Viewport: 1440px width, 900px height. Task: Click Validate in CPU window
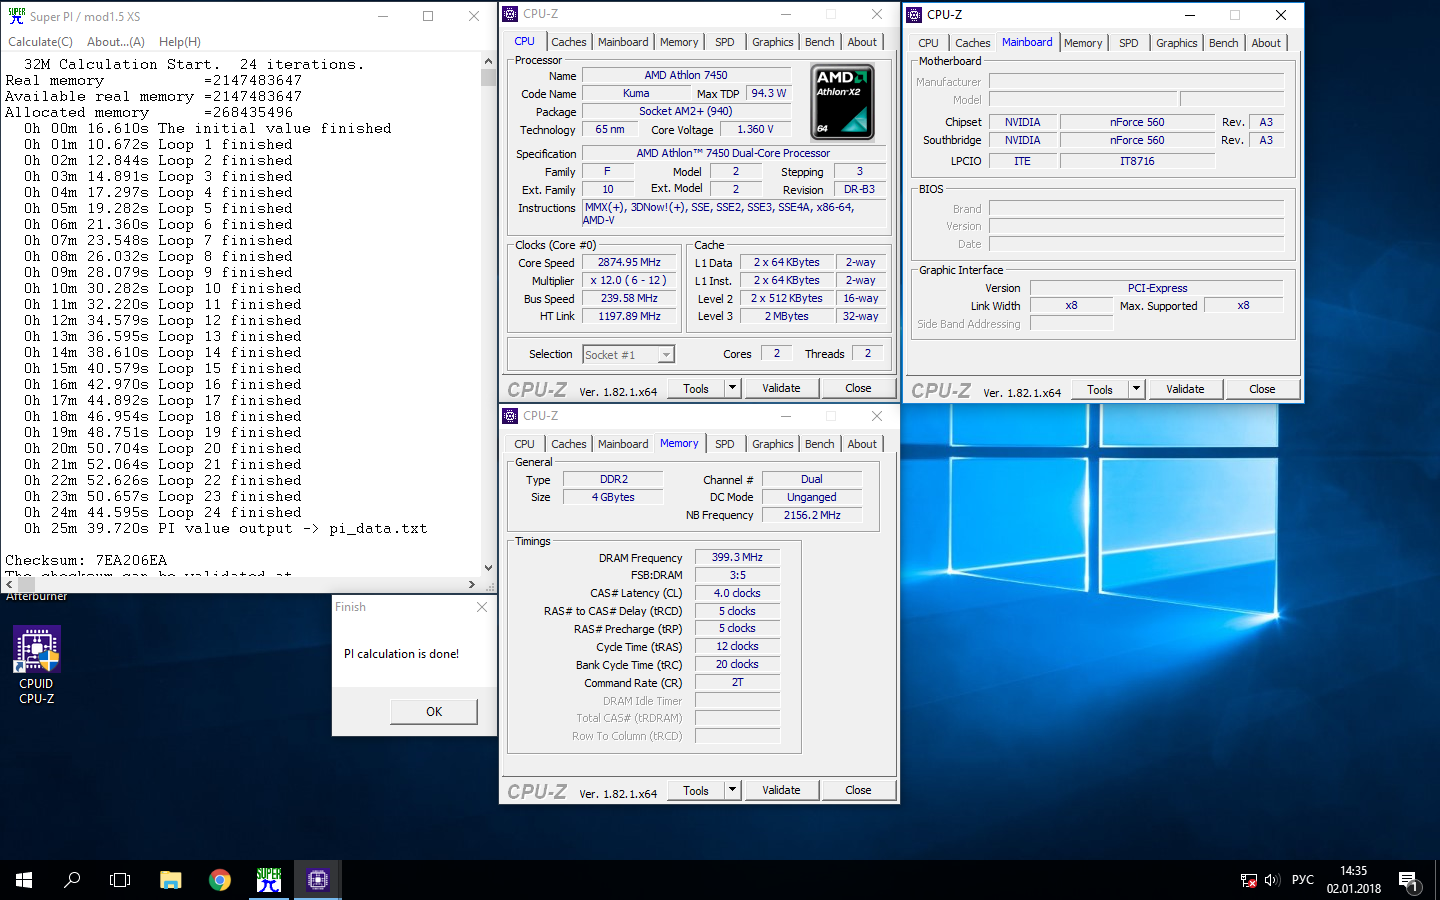coord(781,388)
